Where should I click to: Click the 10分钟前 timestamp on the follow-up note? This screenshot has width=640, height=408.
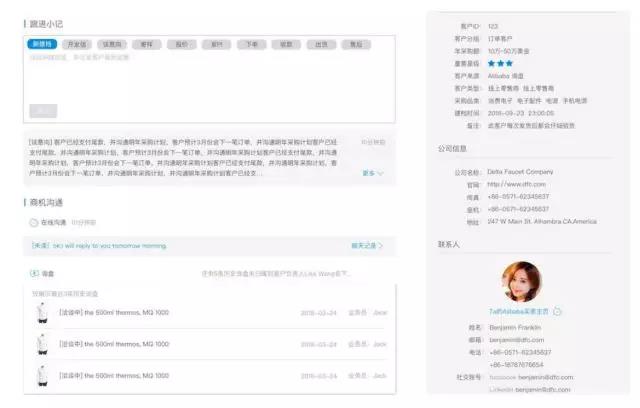373,142
